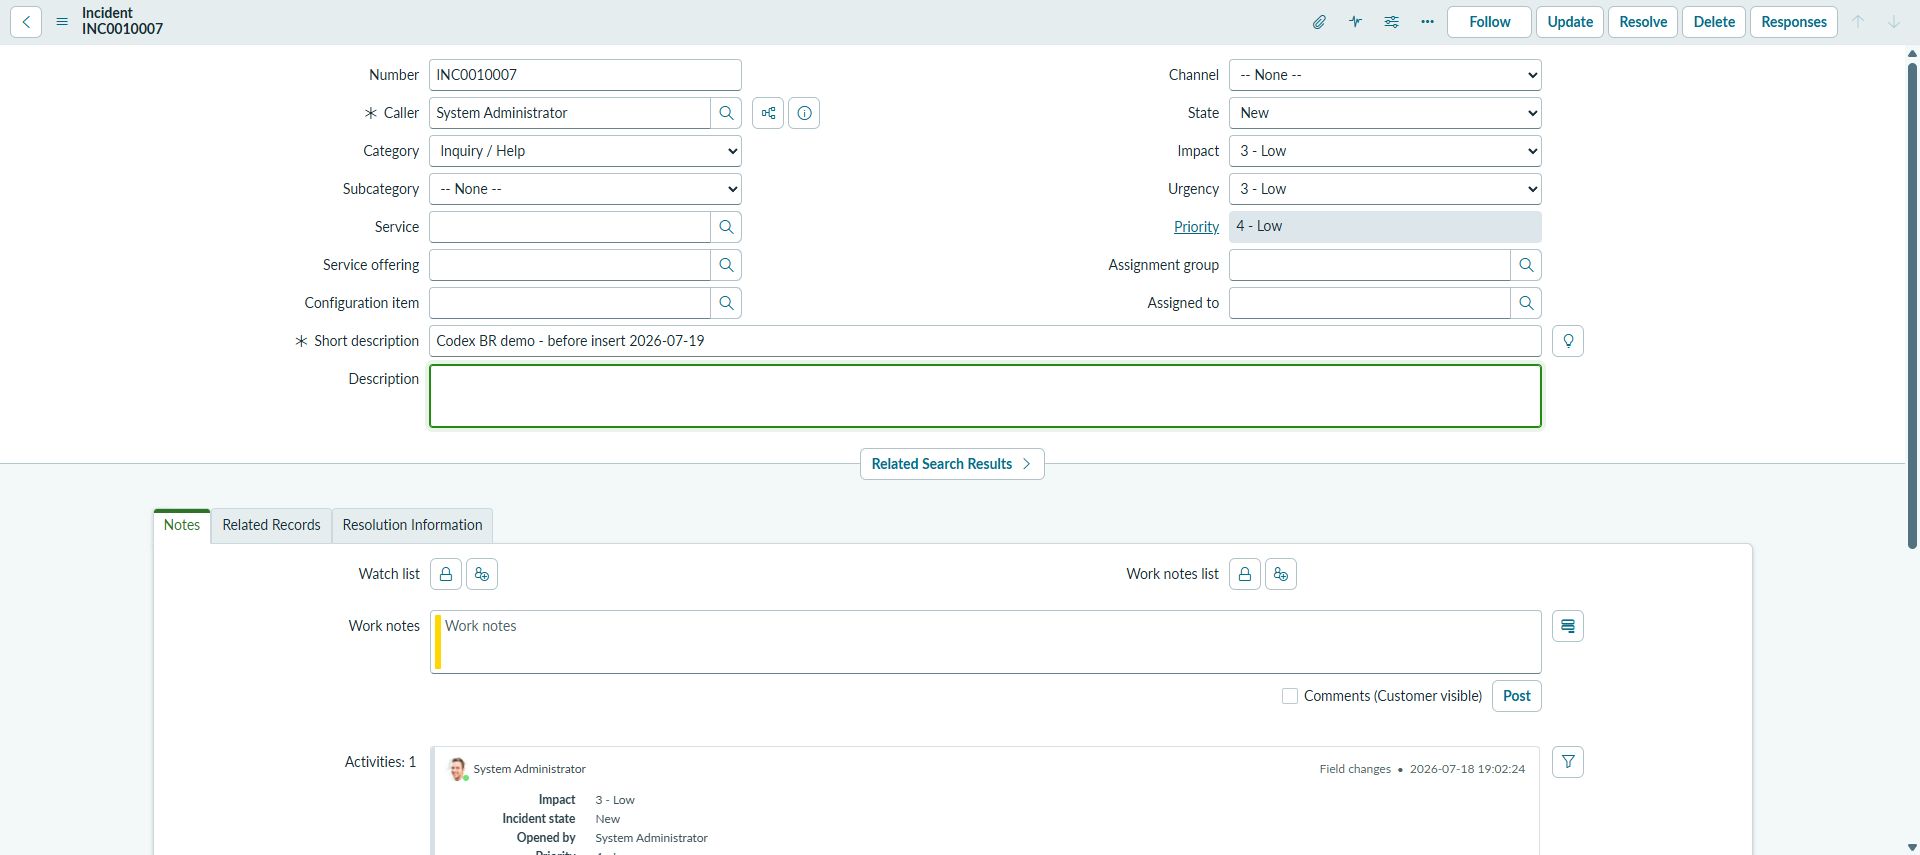Viewport: 1920px width, 855px height.
Task: Unlock the Work notes list lock icon
Action: (x=1245, y=574)
